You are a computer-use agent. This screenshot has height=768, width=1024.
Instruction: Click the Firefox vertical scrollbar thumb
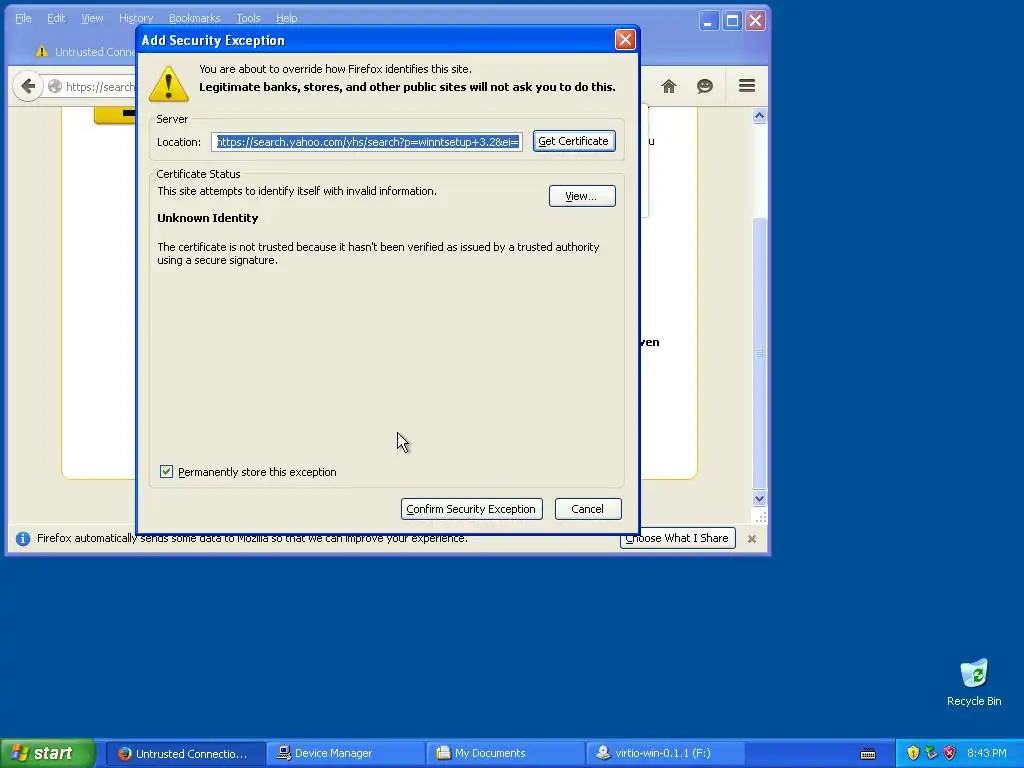(x=759, y=353)
